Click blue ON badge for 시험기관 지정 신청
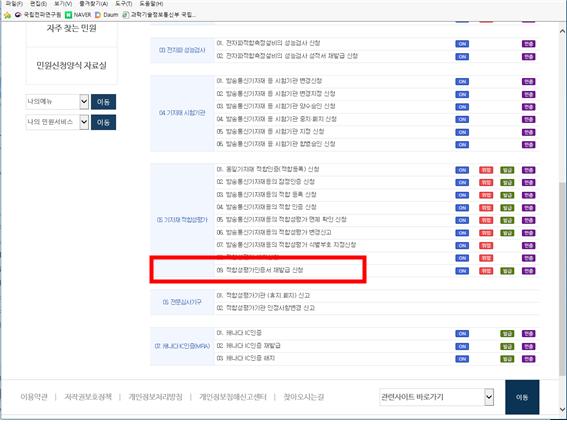The image size is (567, 424). [x=462, y=132]
